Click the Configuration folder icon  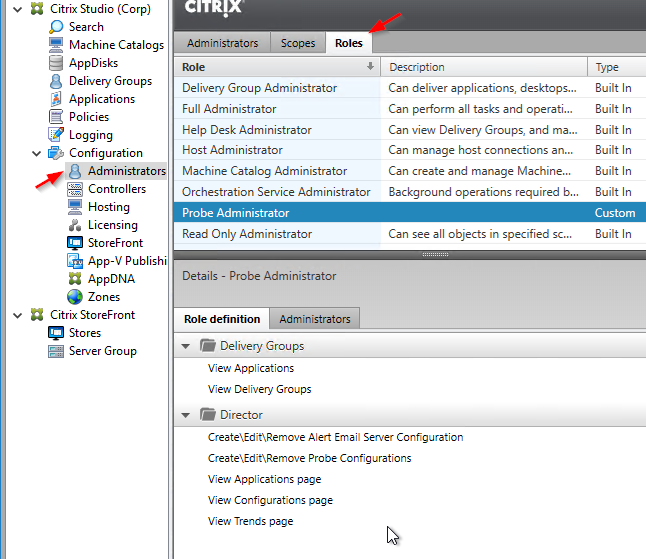(x=56, y=153)
